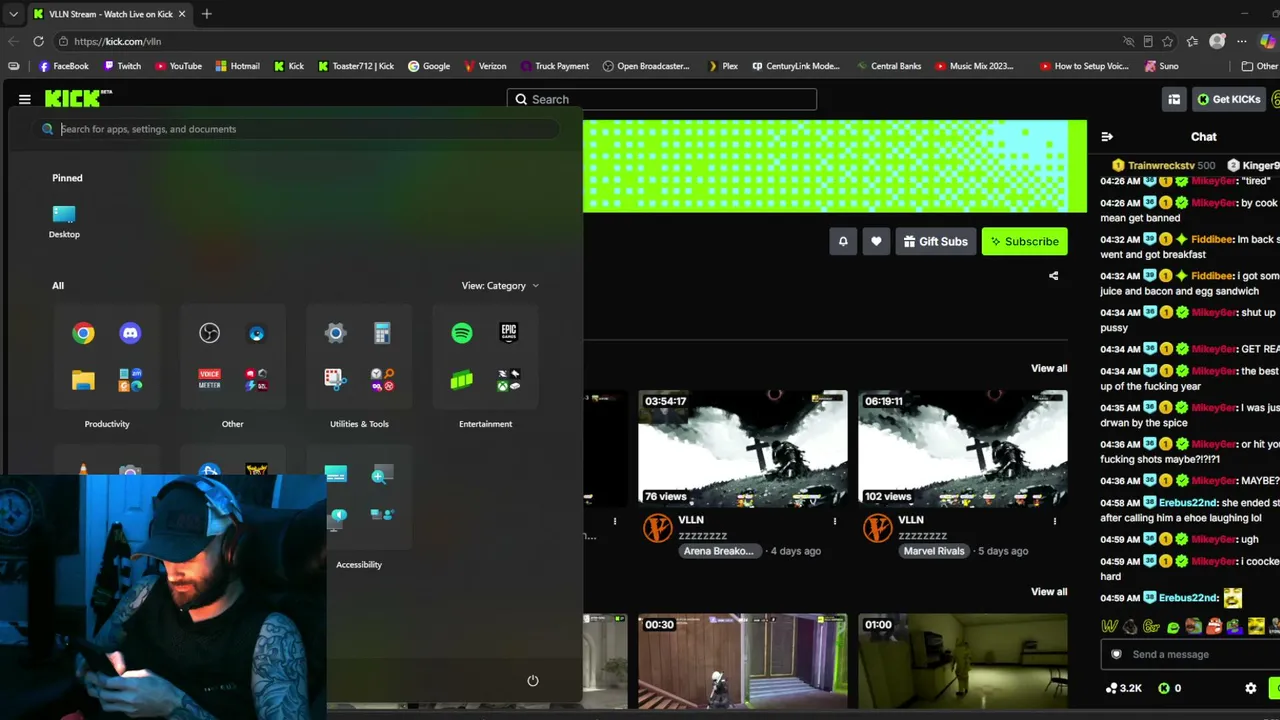1280x720 pixels.
Task: Open the Hotmail bookmark
Action: 237,66
